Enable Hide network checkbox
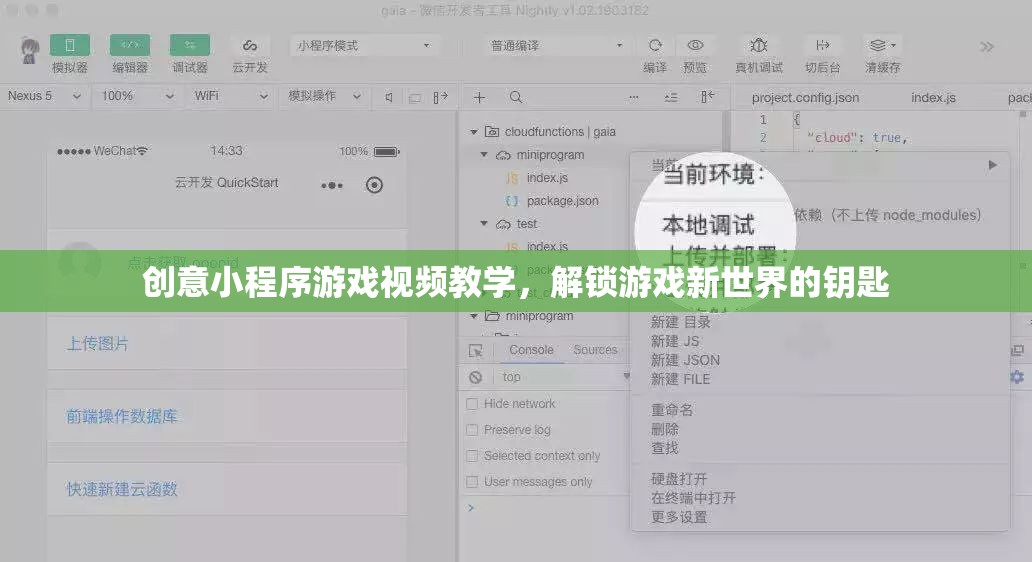This screenshot has height=562, width=1032. tap(472, 404)
